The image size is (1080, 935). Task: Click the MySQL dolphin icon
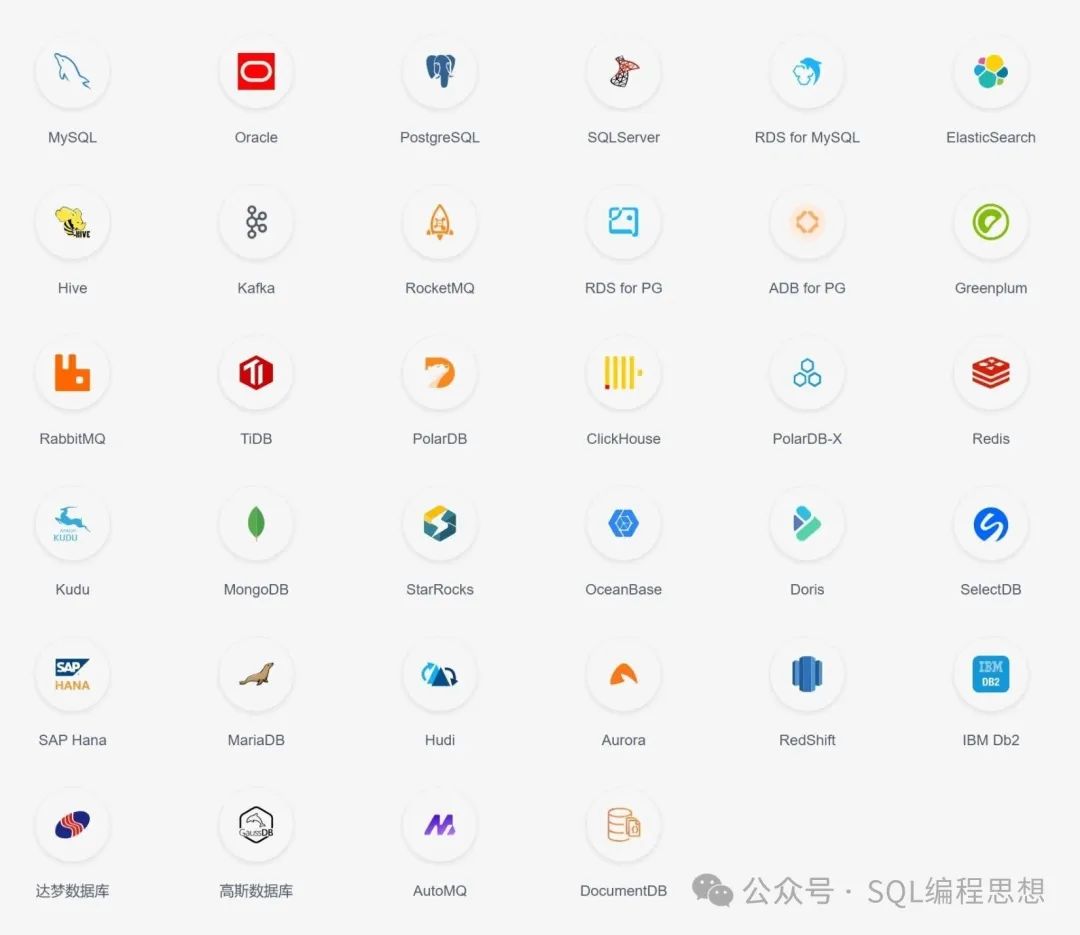click(x=72, y=72)
